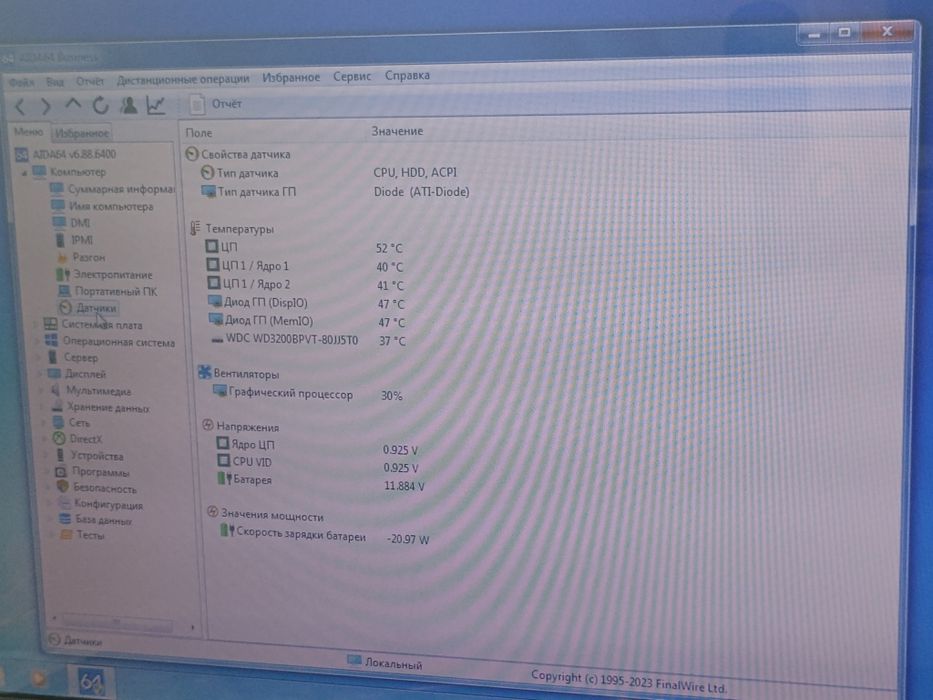Click the Вентиляторы fan group icon
The width and height of the screenshot is (933, 700).
click(204, 373)
